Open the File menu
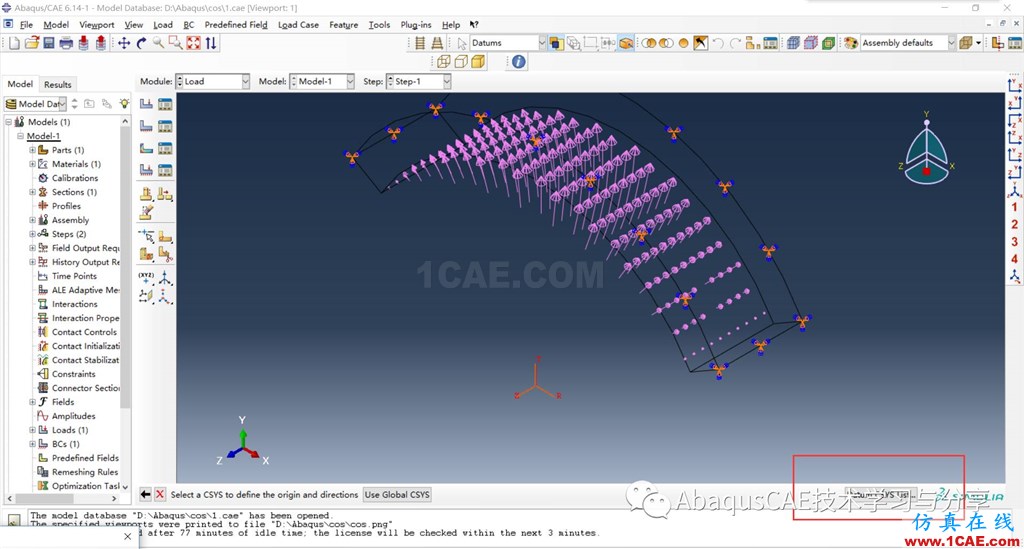Screen dimensions: 1024x549 tap(26, 25)
